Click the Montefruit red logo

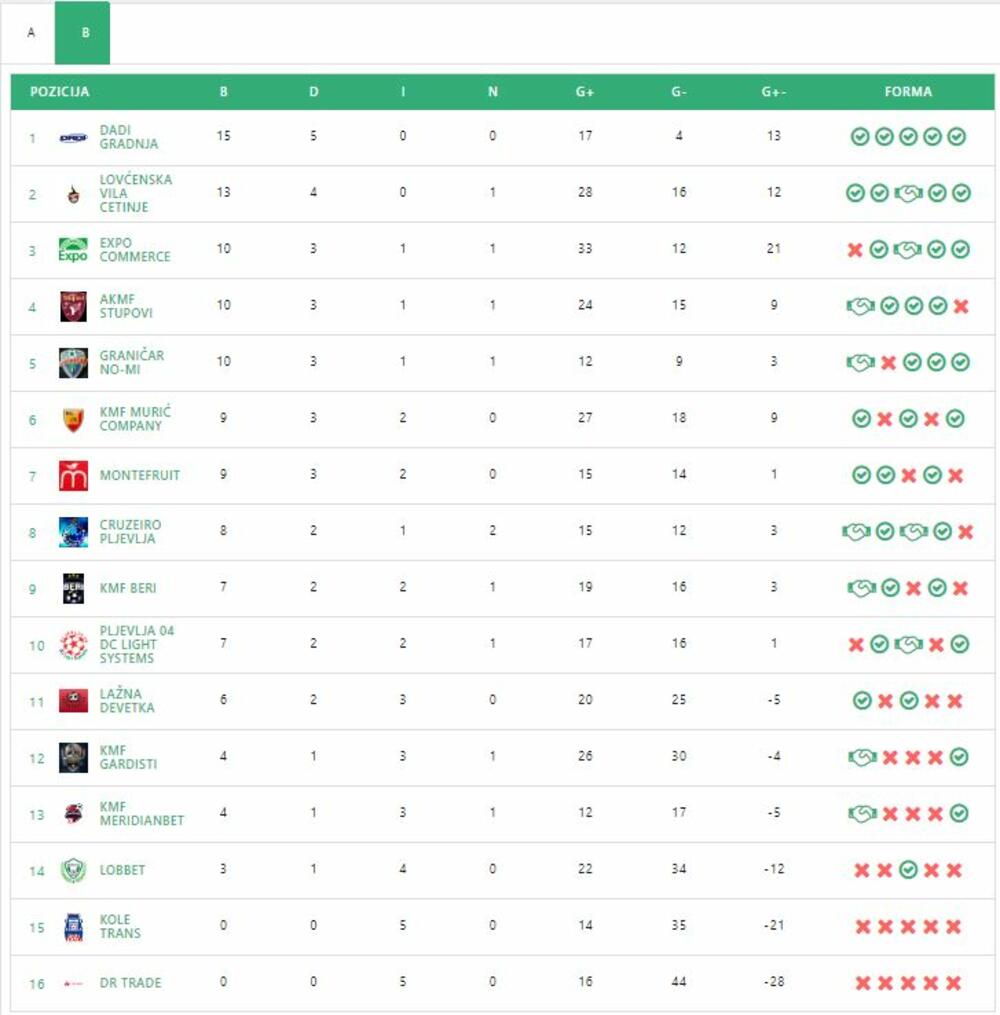pyautogui.click(x=73, y=475)
